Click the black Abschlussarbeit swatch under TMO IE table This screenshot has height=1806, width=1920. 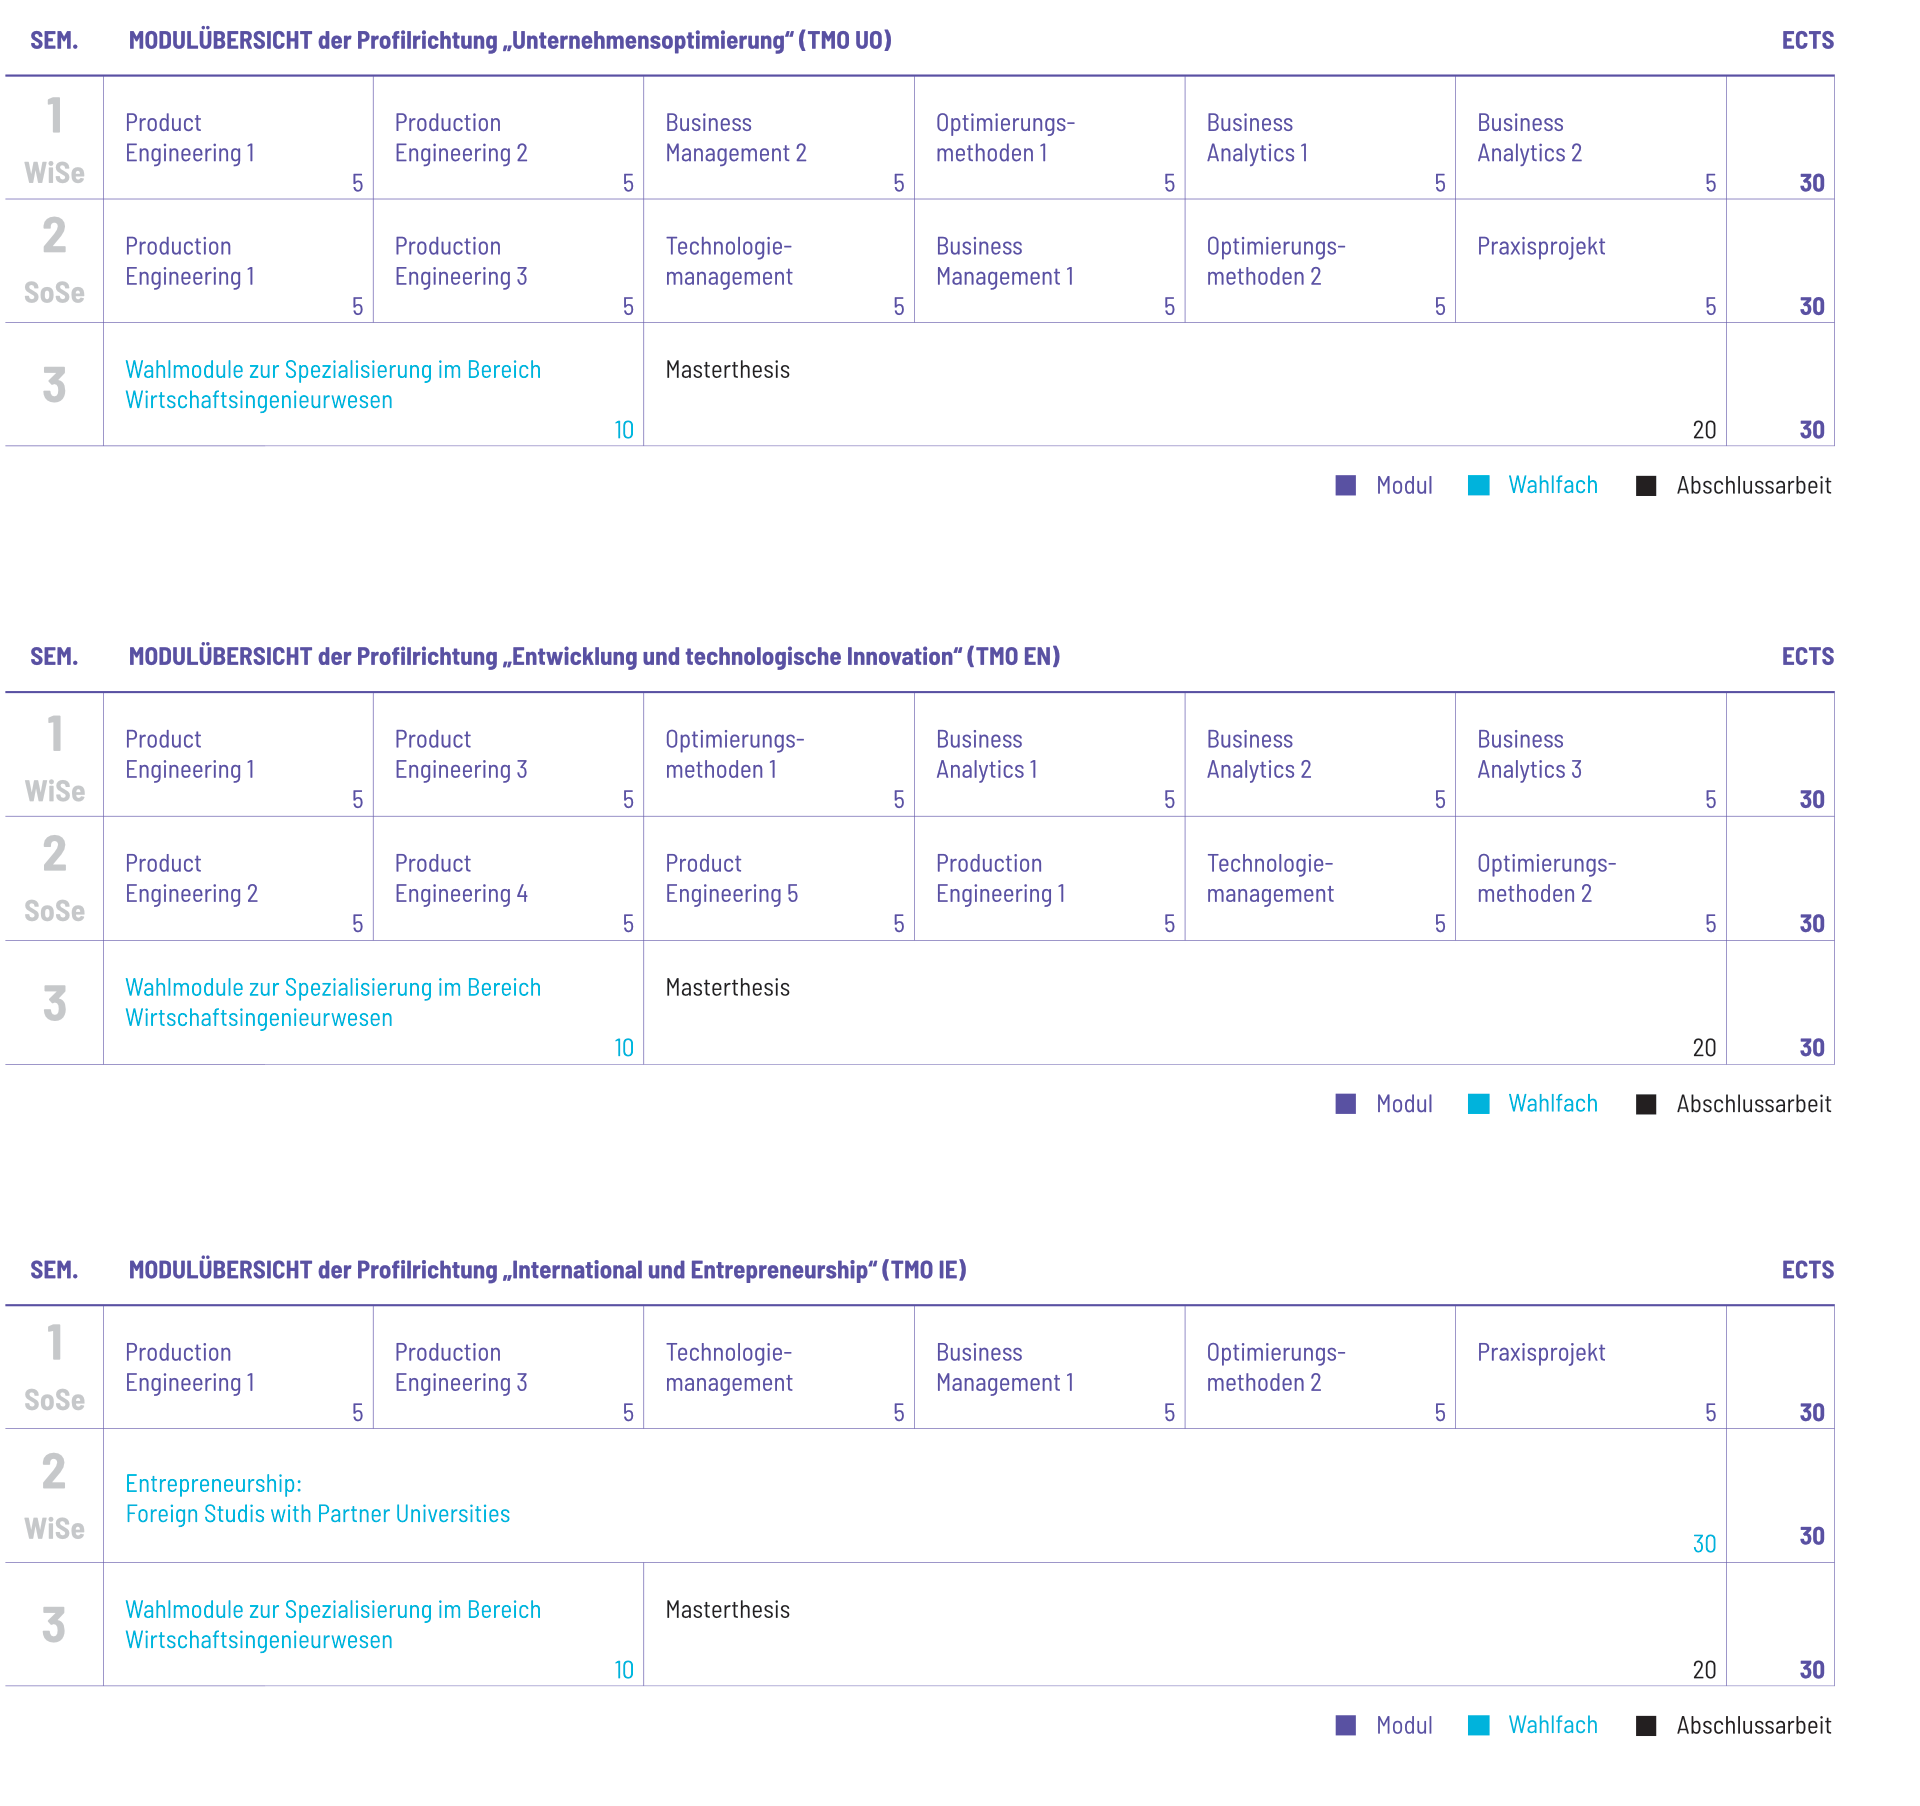[x=1646, y=1725]
